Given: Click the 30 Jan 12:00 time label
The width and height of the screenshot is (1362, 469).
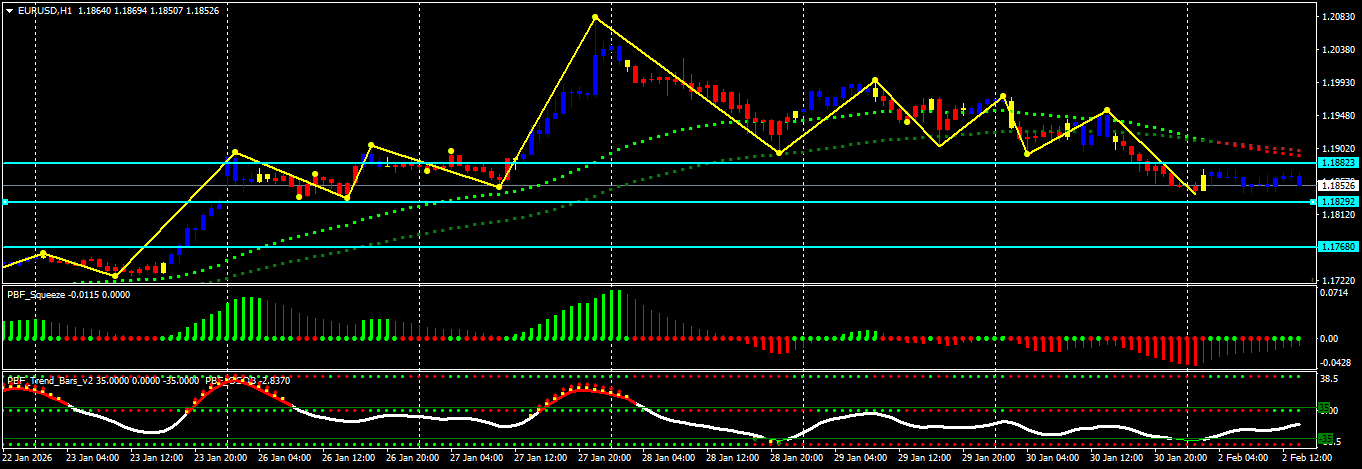Looking at the screenshot, I should click(x=1116, y=457).
